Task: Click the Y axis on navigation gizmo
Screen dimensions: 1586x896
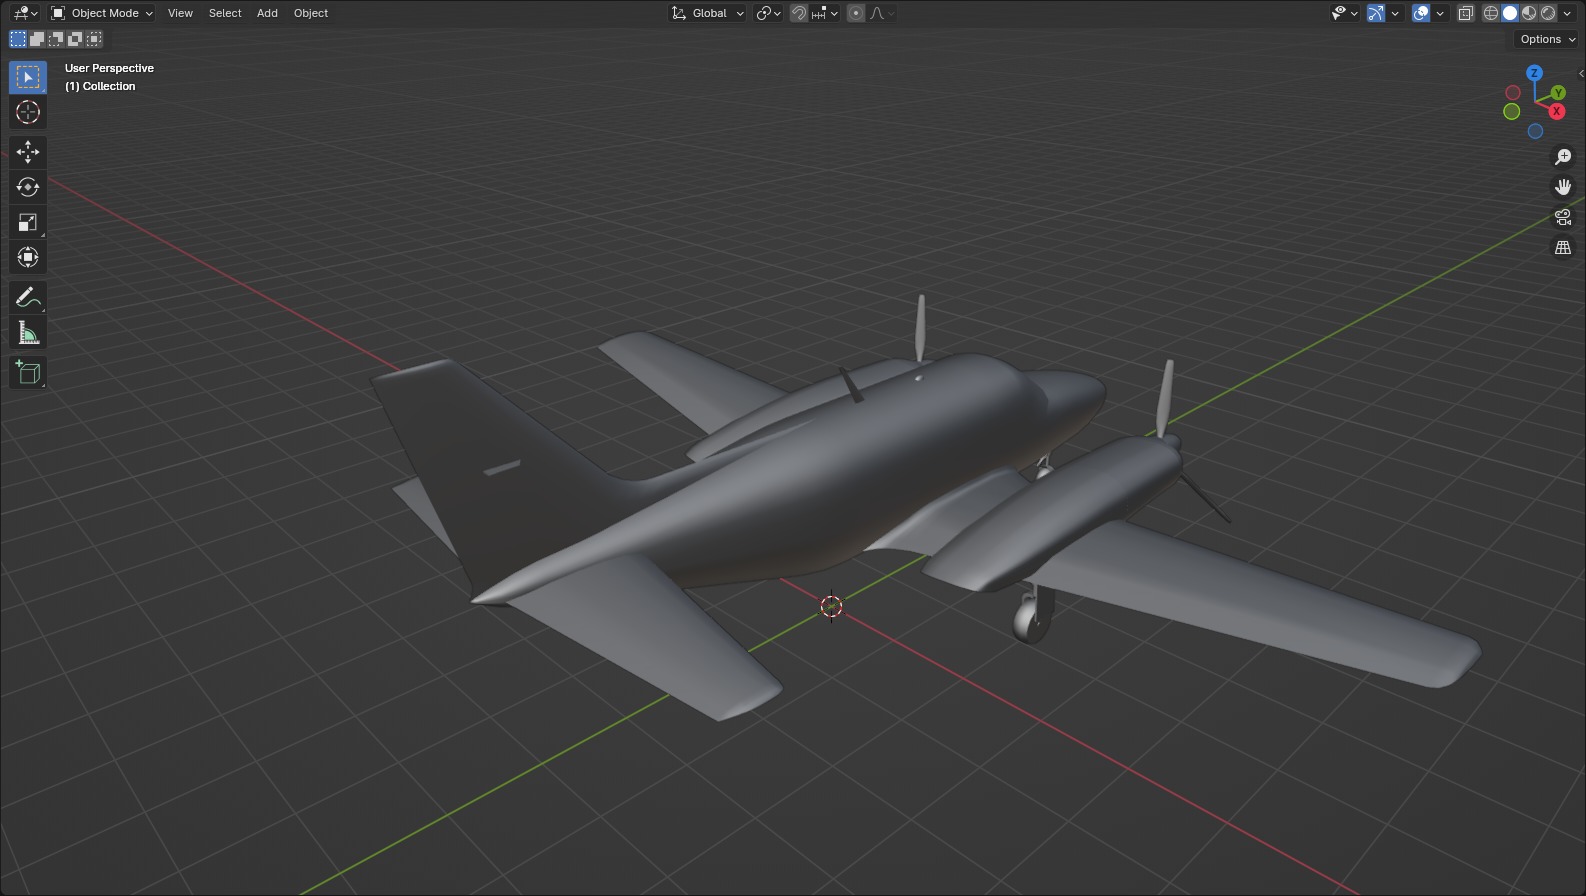Action: [1558, 93]
